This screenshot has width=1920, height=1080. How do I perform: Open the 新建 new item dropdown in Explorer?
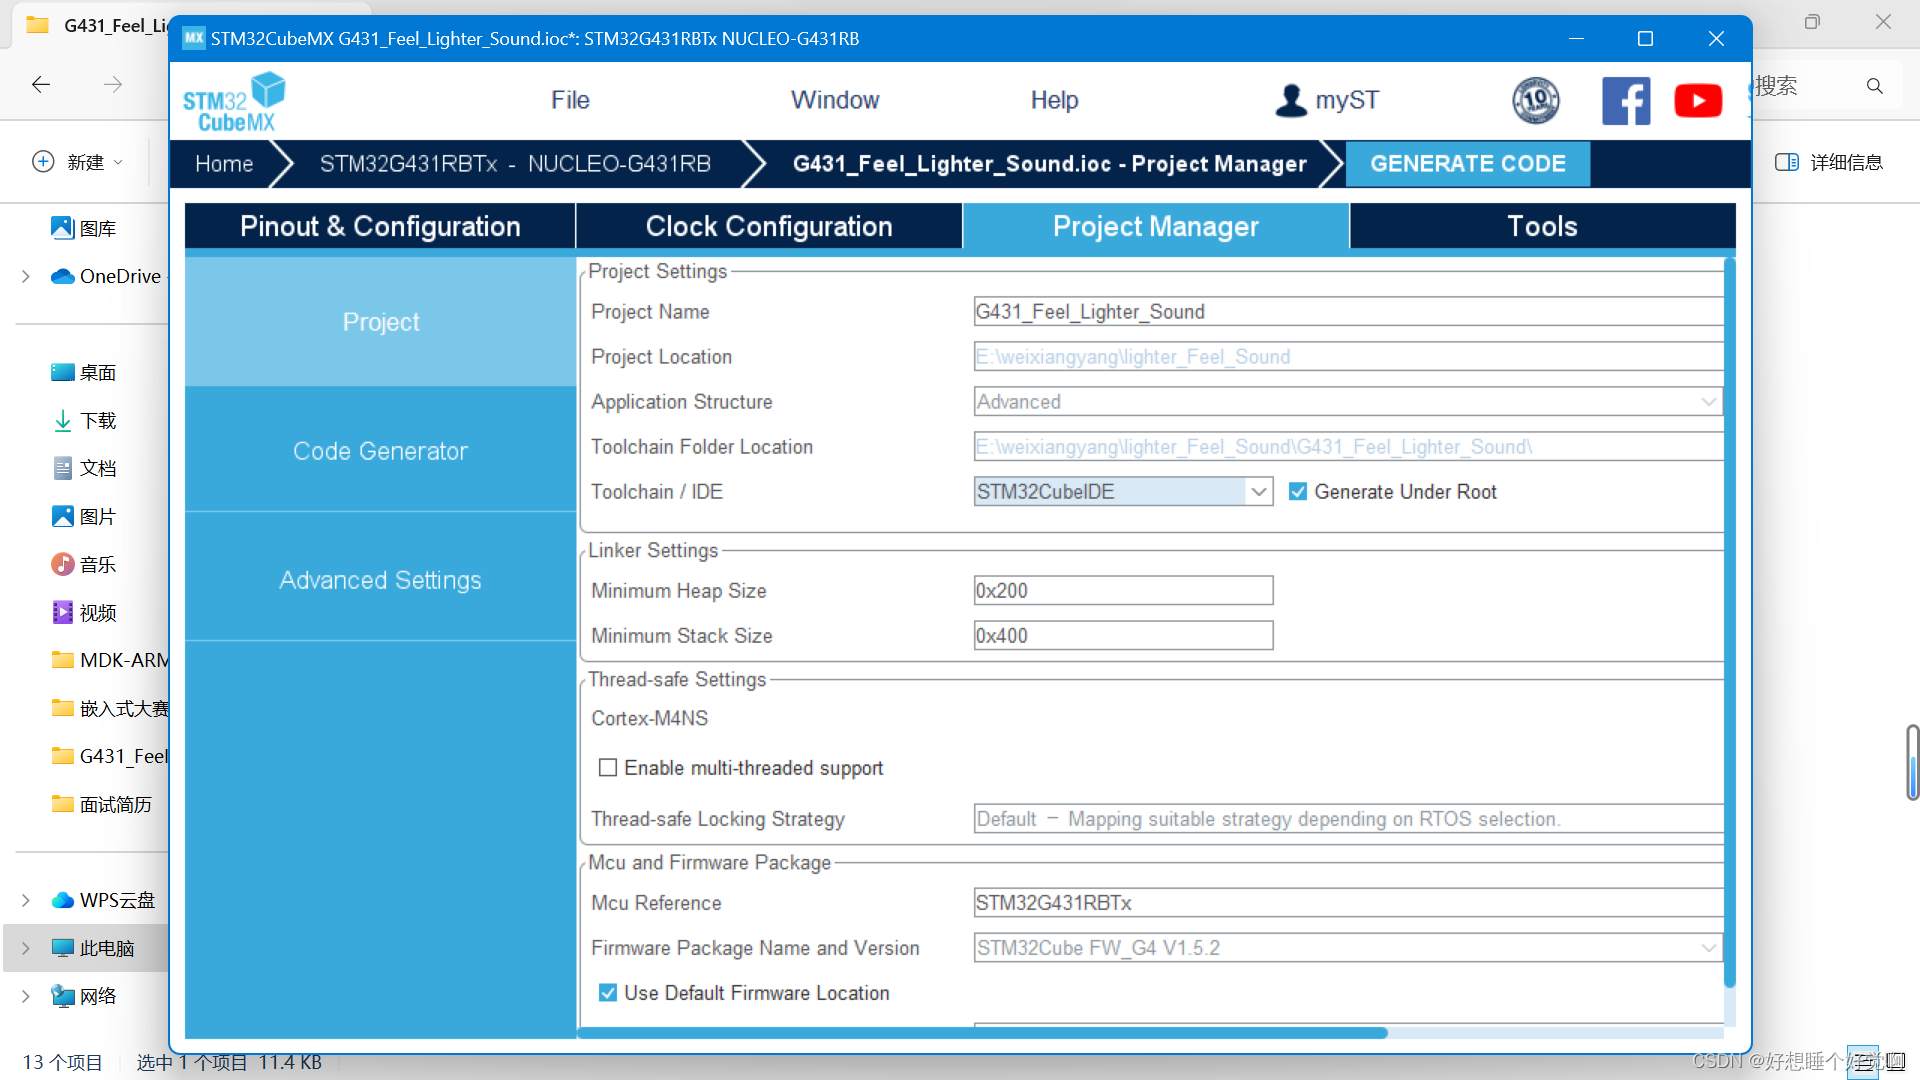coord(78,162)
